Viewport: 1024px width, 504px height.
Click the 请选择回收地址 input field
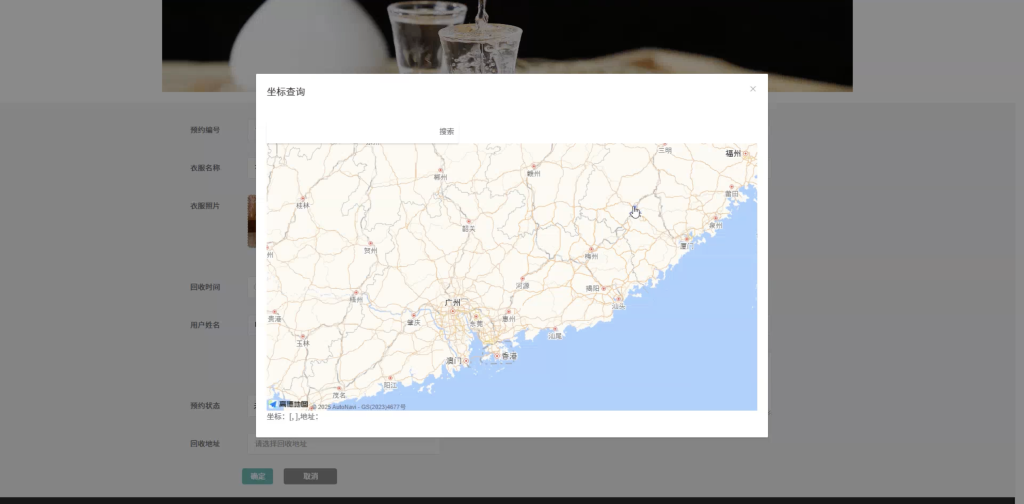344,444
